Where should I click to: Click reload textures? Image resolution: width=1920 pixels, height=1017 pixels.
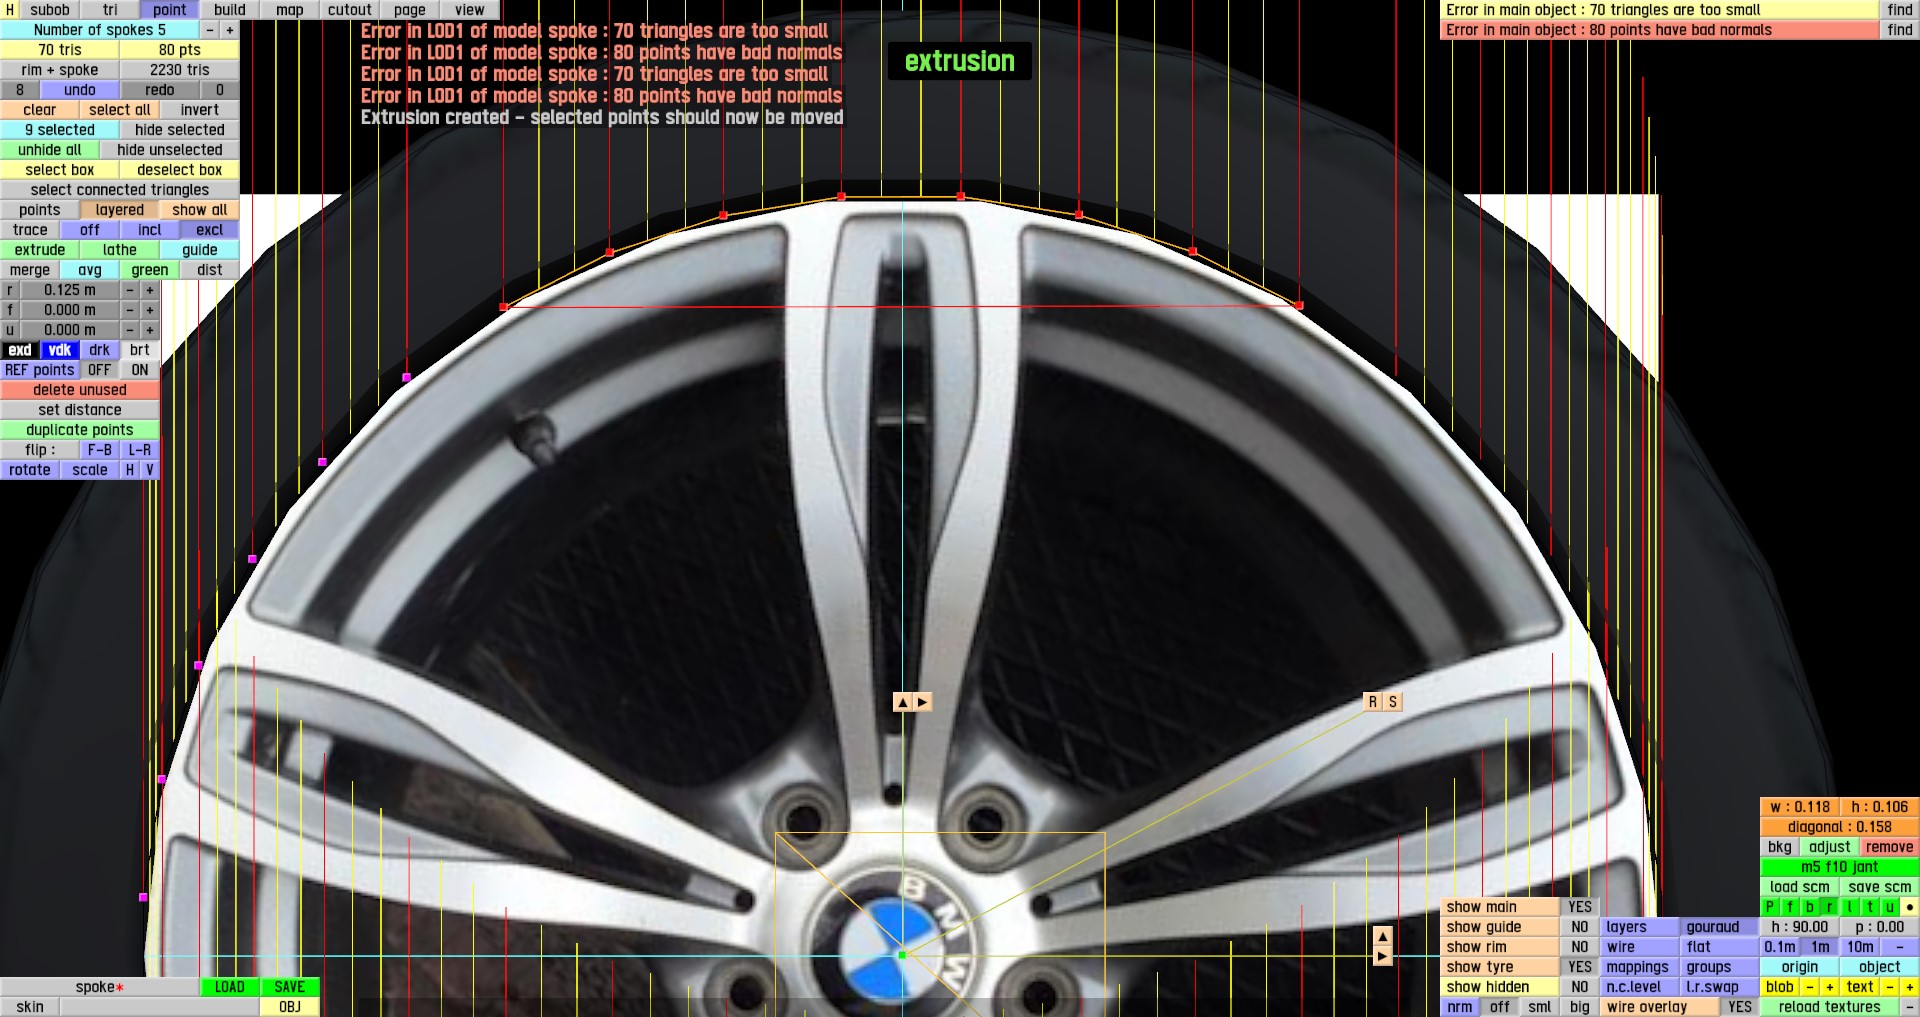[x=1830, y=1007]
